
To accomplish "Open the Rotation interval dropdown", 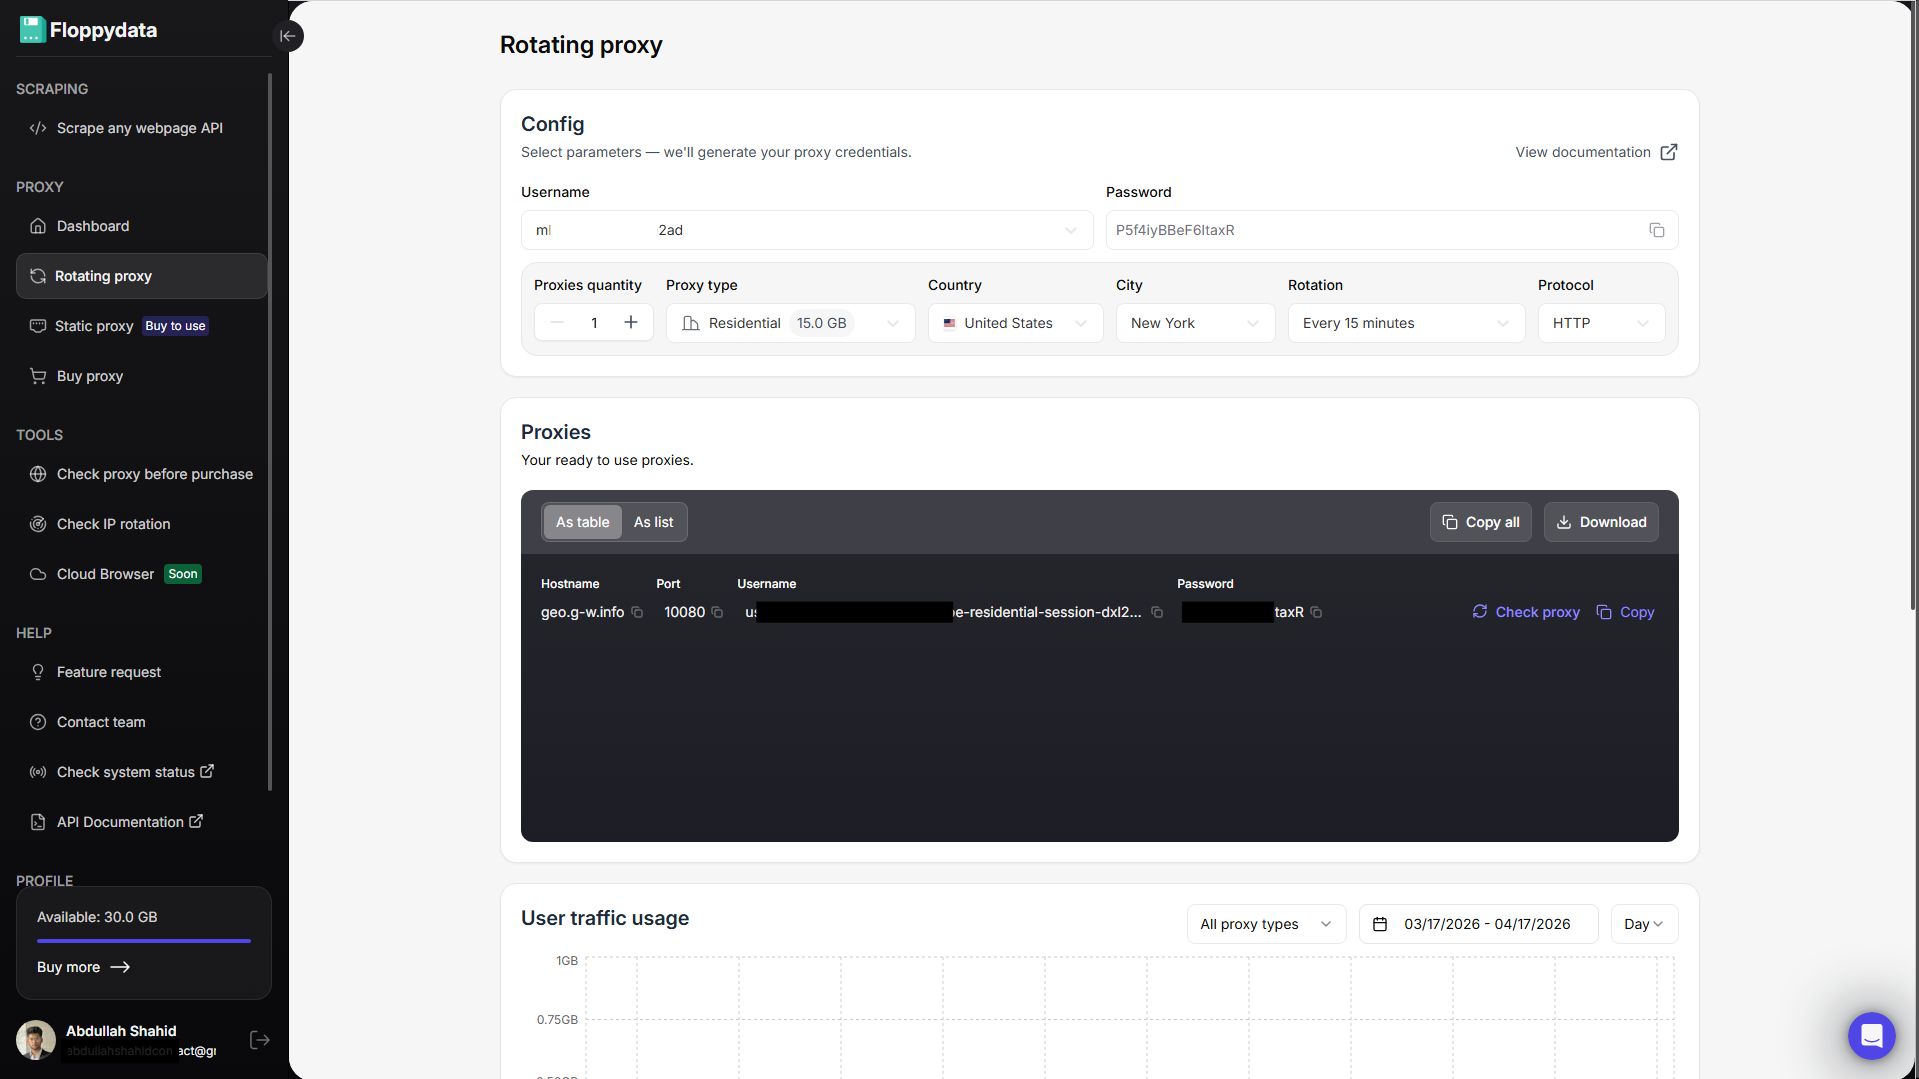I will pyautogui.click(x=1406, y=323).
